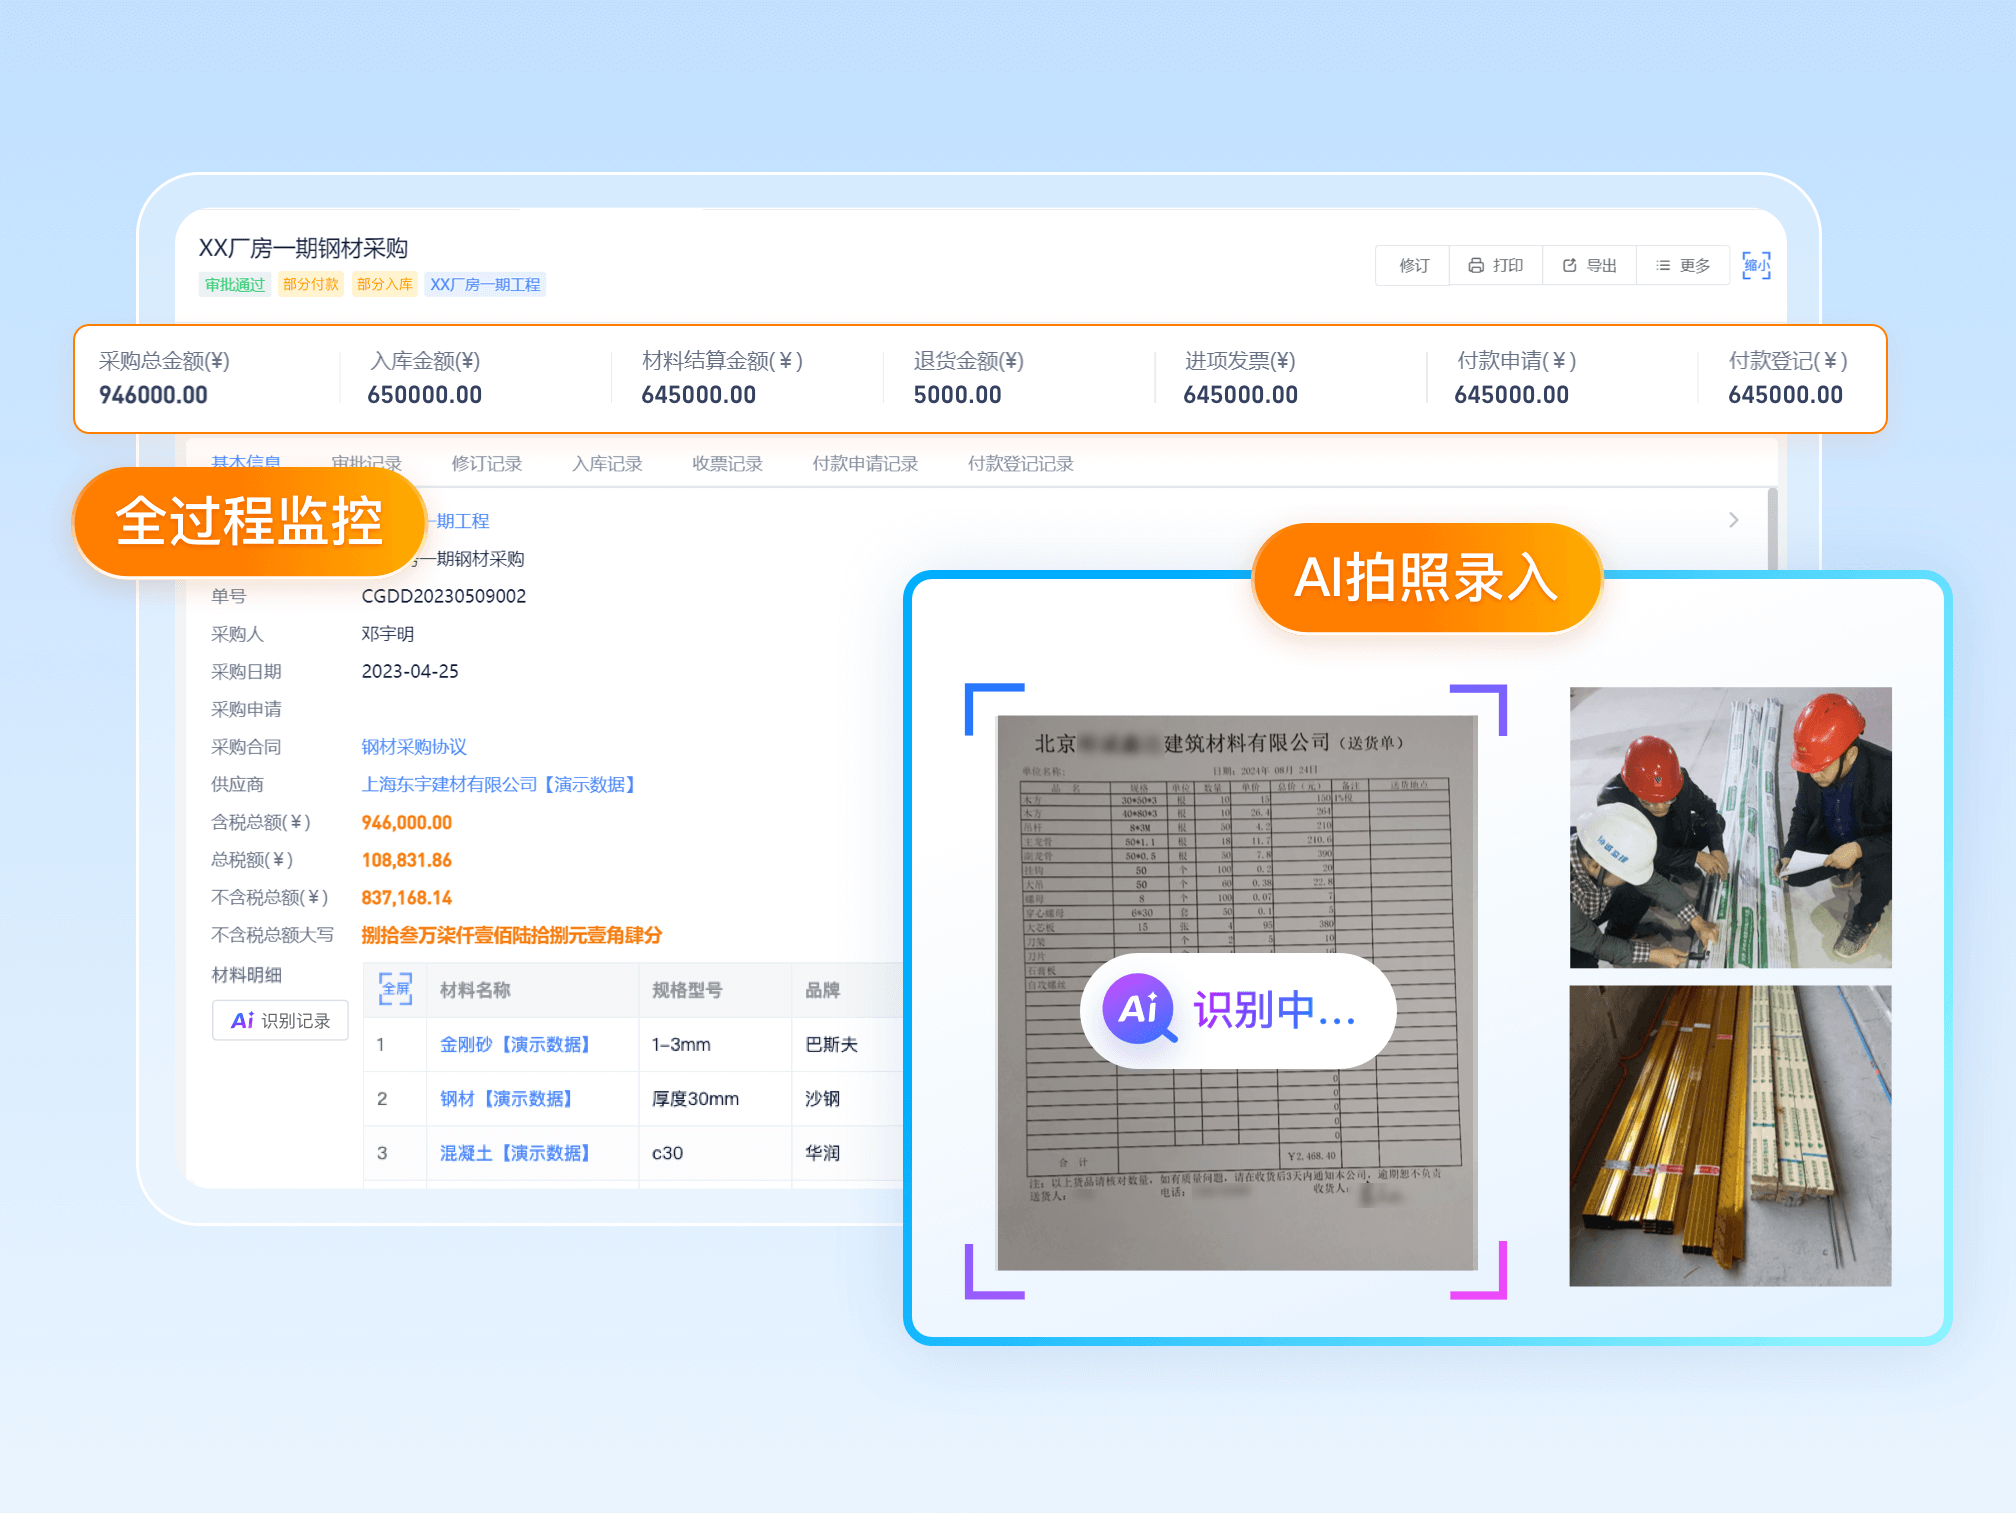Screen dimensions: 2016x1513
Task: Open the Payment Registration Records tab
Action: [1020, 464]
